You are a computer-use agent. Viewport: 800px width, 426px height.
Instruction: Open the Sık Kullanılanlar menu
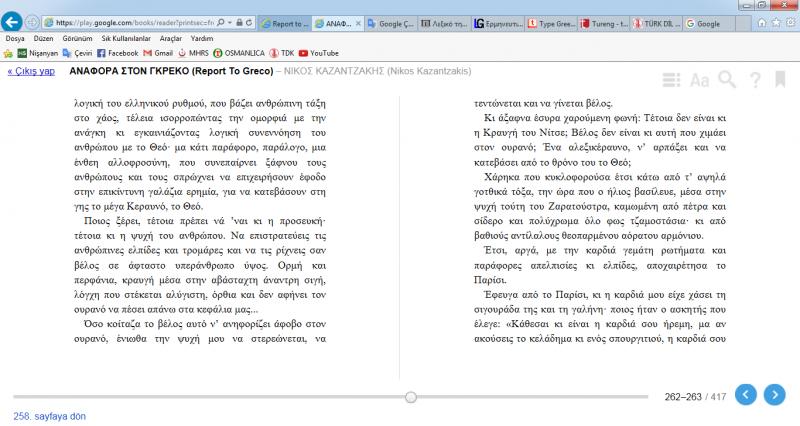tap(126, 38)
